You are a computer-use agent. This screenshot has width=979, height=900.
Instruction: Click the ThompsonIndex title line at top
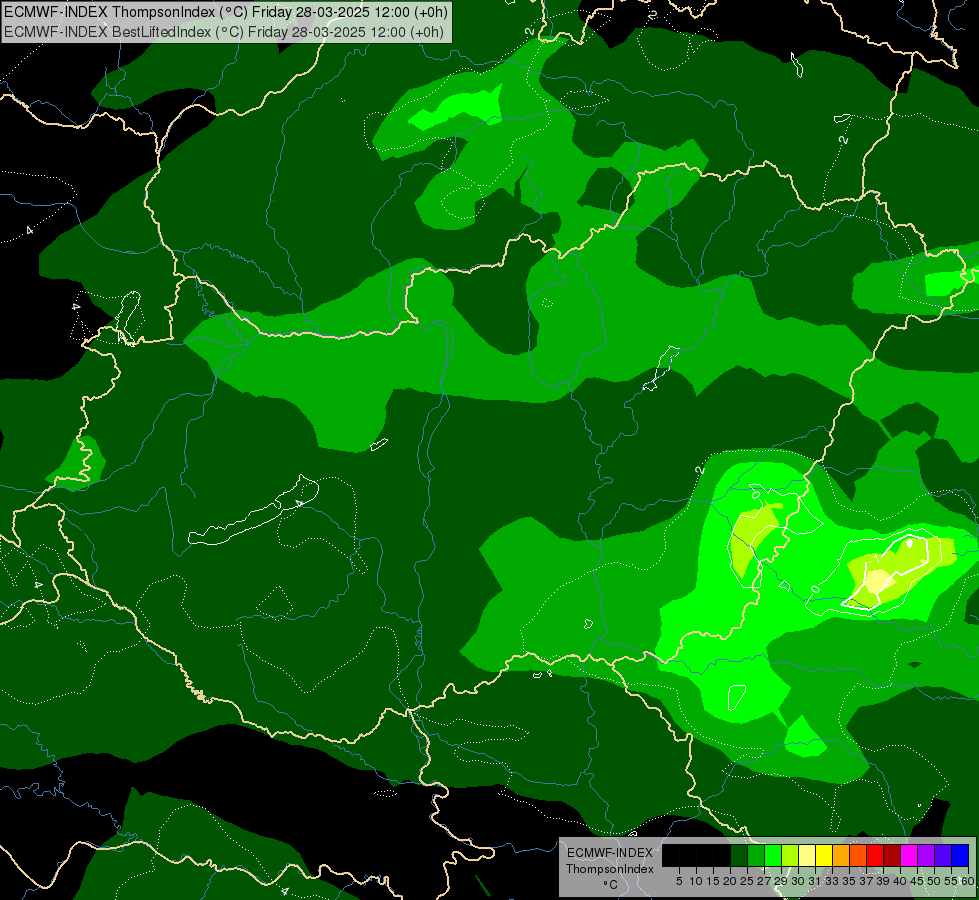coord(225,12)
